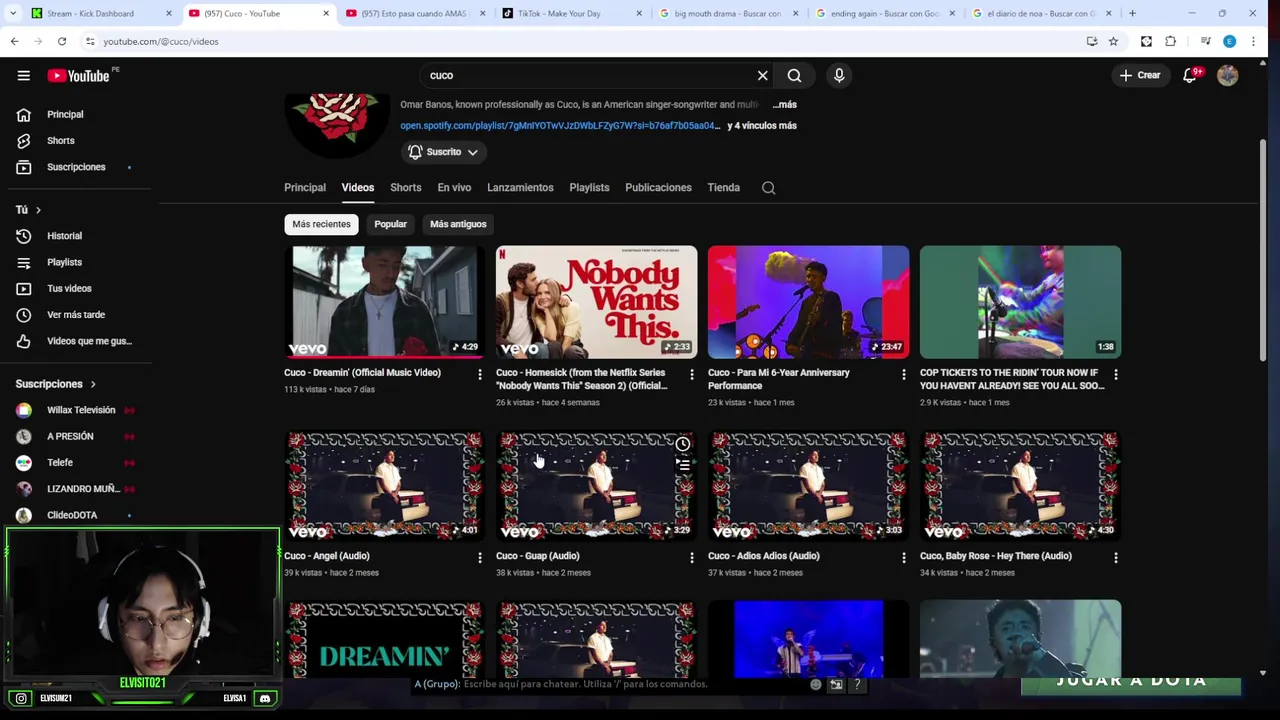Image resolution: width=1280 pixels, height=720 pixels.
Task: Switch to the En vivo tab
Action: pyautogui.click(x=454, y=187)
